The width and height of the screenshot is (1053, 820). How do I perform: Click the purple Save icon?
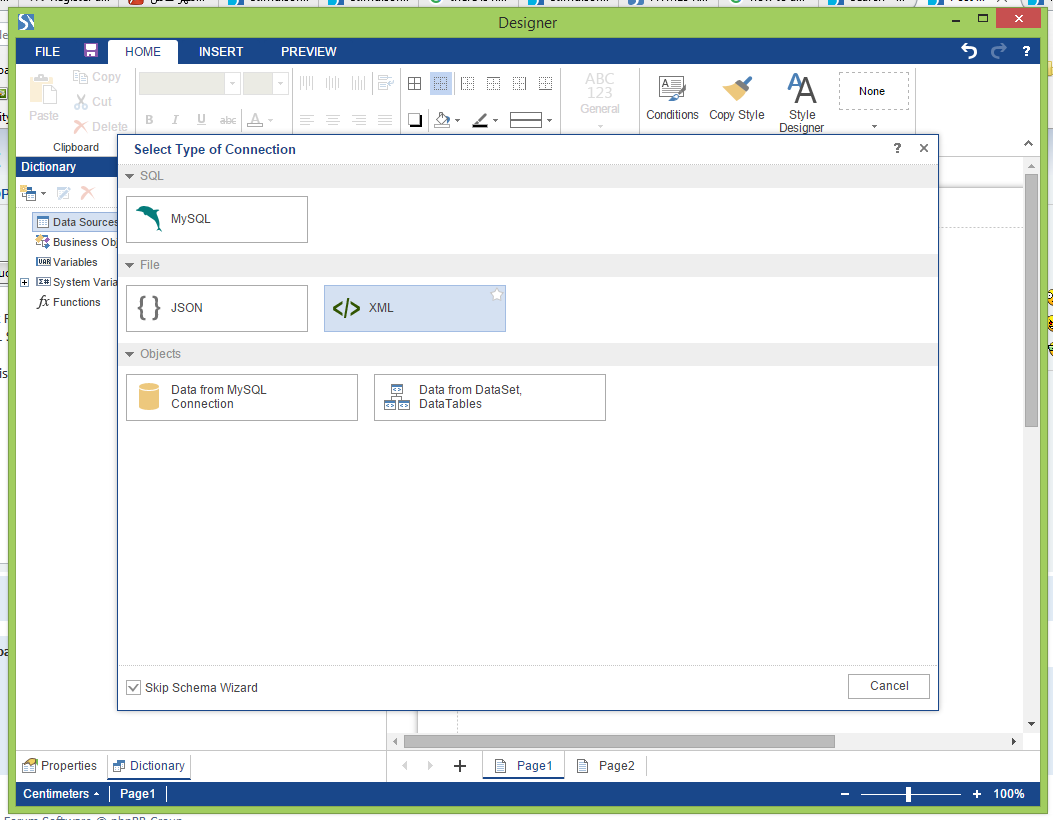(91, 50)
